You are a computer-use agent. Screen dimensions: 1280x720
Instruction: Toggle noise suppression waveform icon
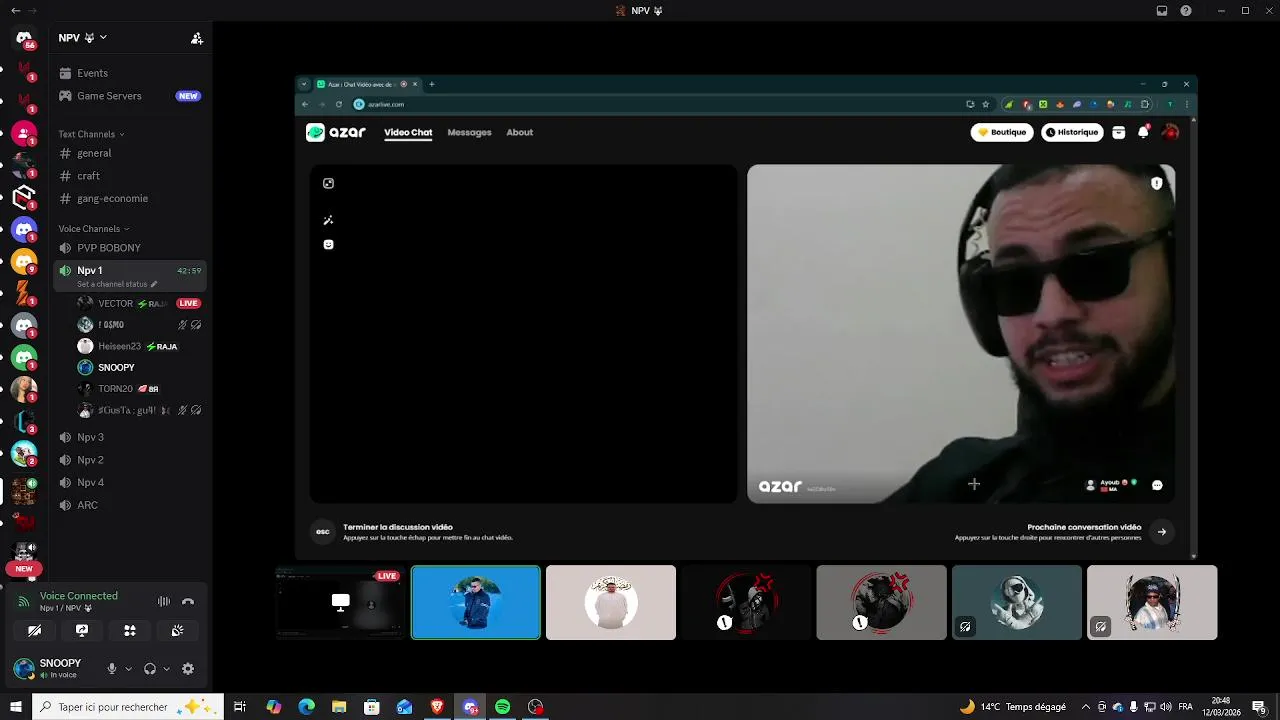tap(164, 601)
